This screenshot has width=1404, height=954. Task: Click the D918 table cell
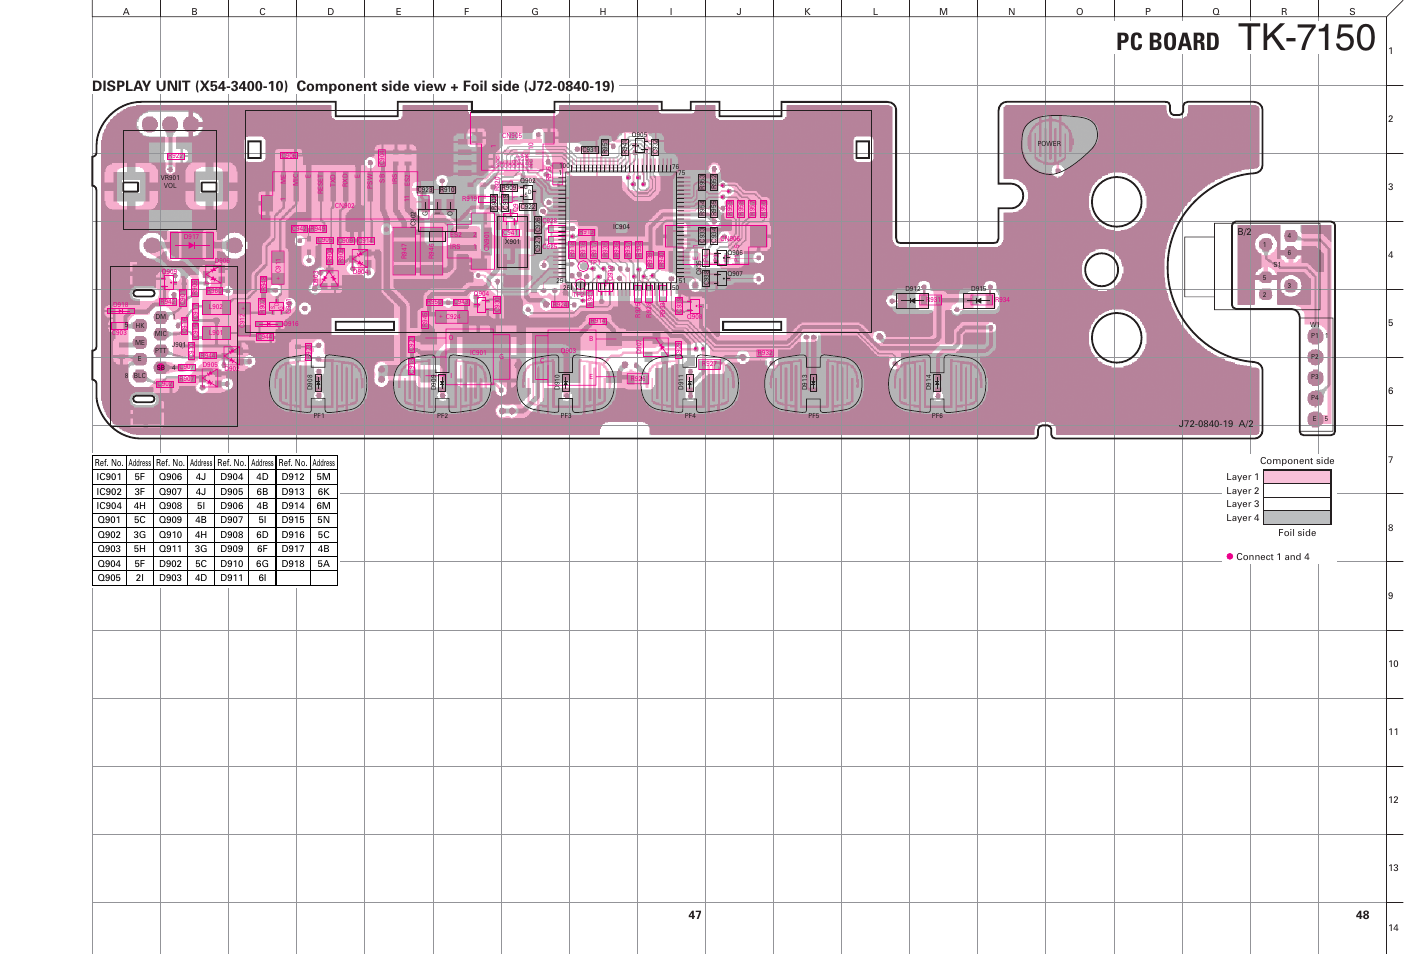(x=293, y=564)
